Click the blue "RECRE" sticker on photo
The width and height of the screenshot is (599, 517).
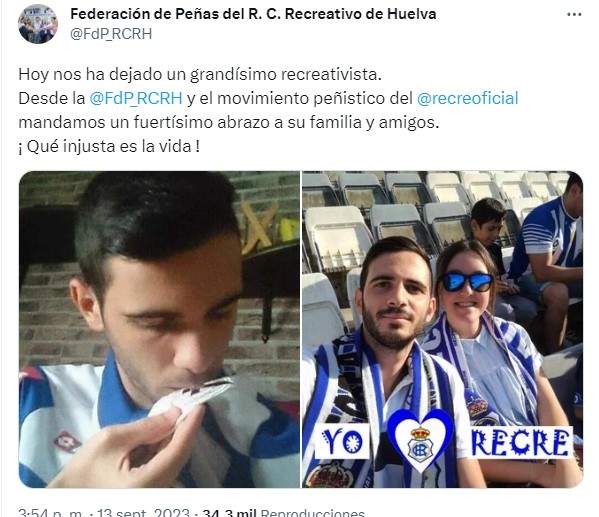pos(520,442)
